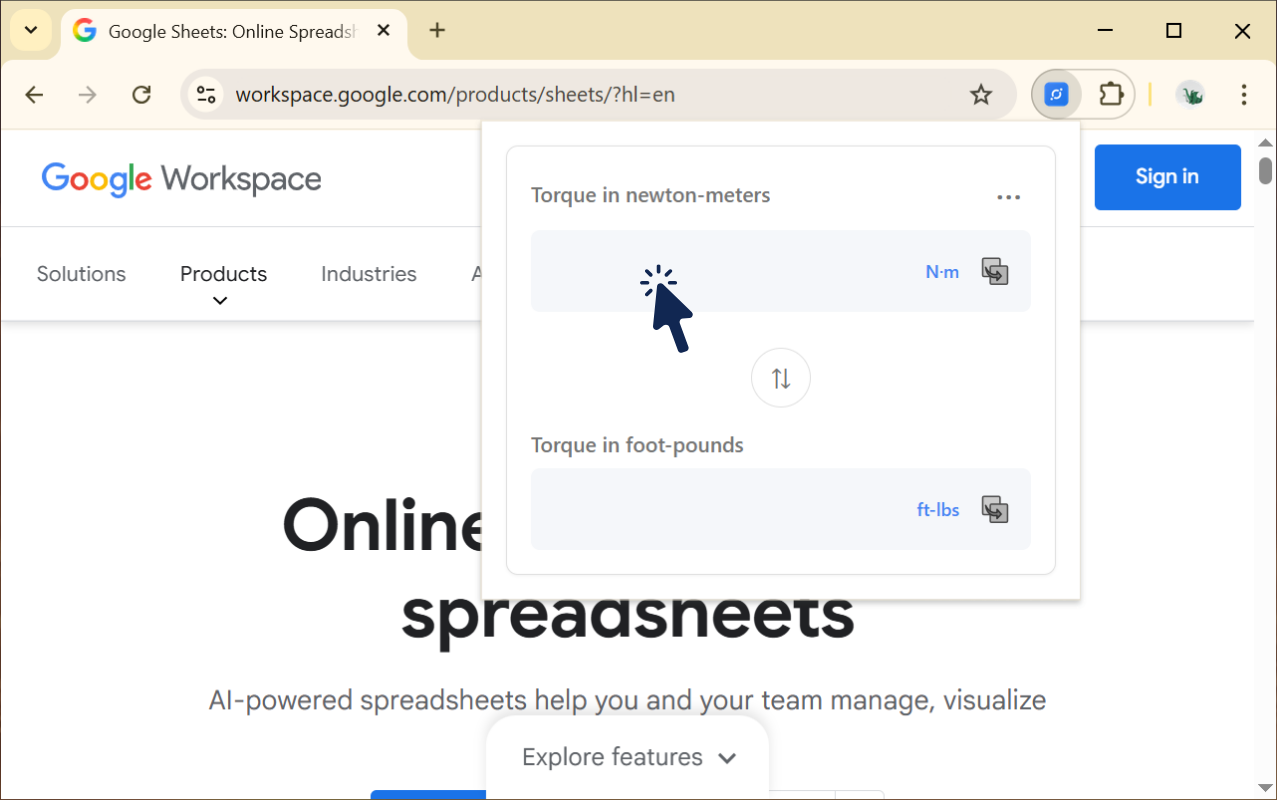1280x800 pixels.
Task: Open the Products menu
Action: (x=223, y=274)
